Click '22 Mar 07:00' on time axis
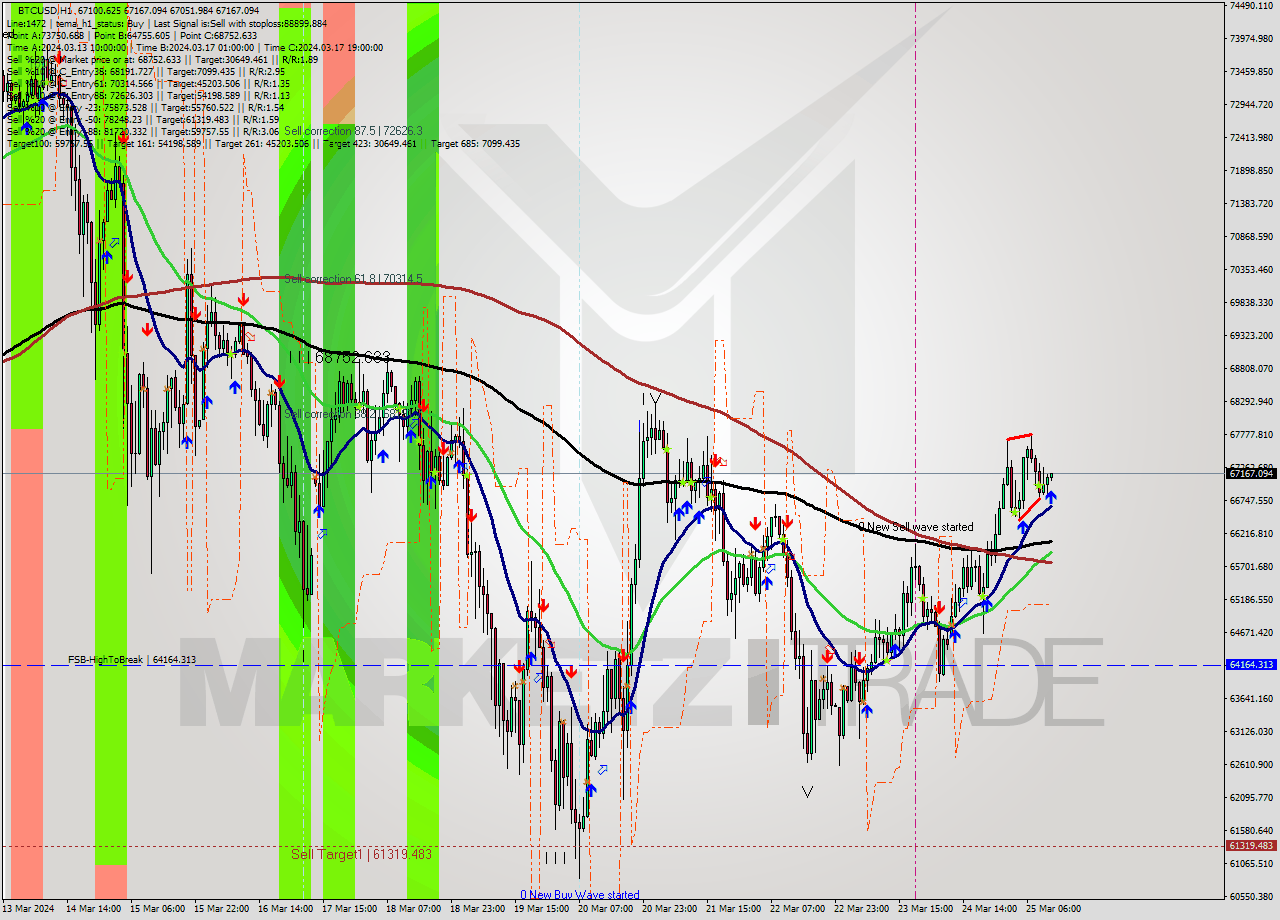 [x=797, y=910]
